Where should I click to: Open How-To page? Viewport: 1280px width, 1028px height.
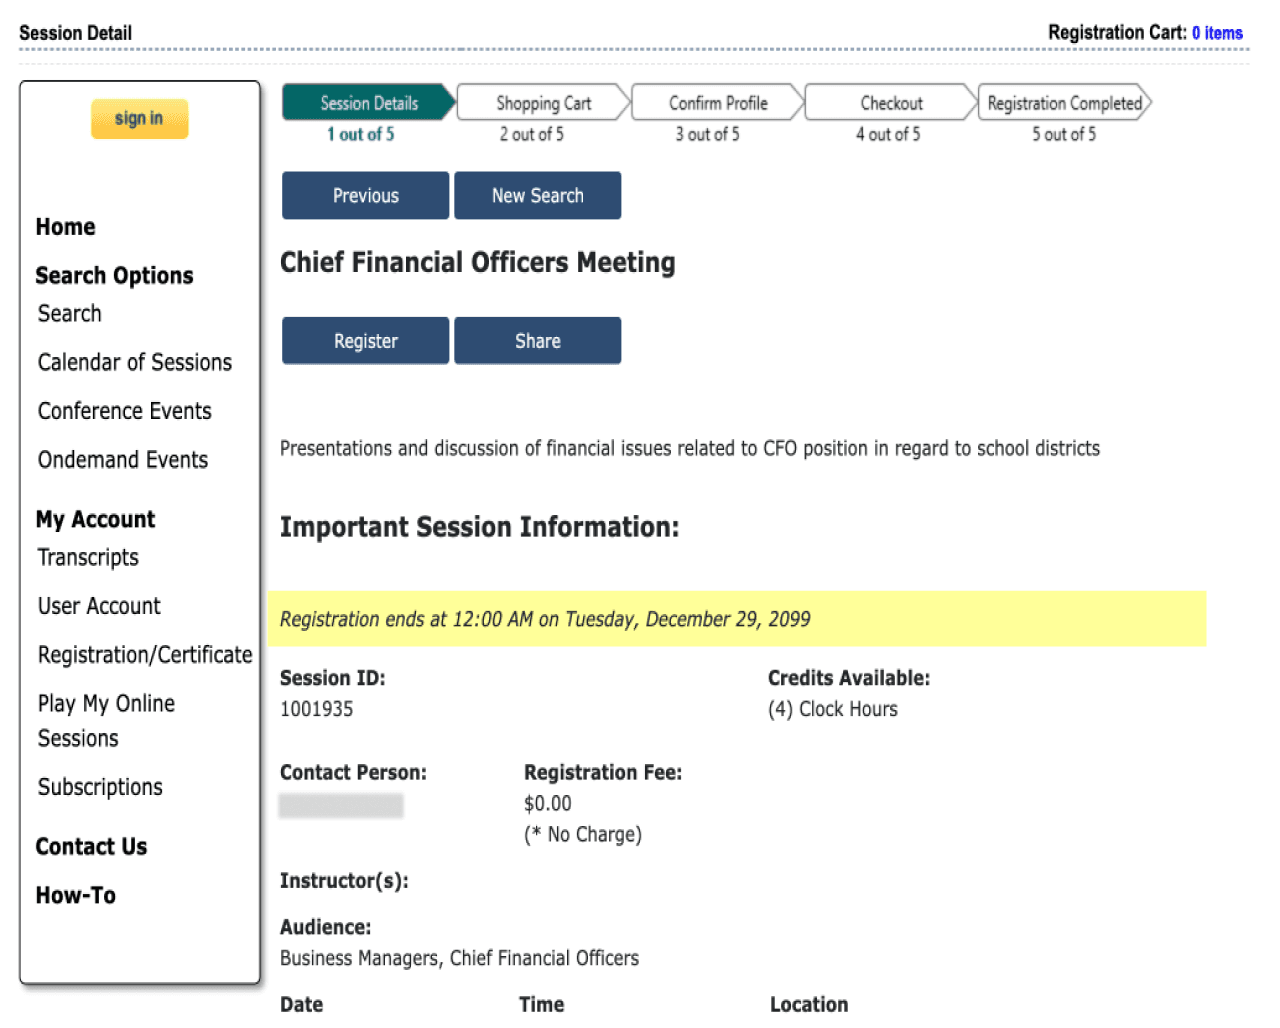(x=76, y=896)
